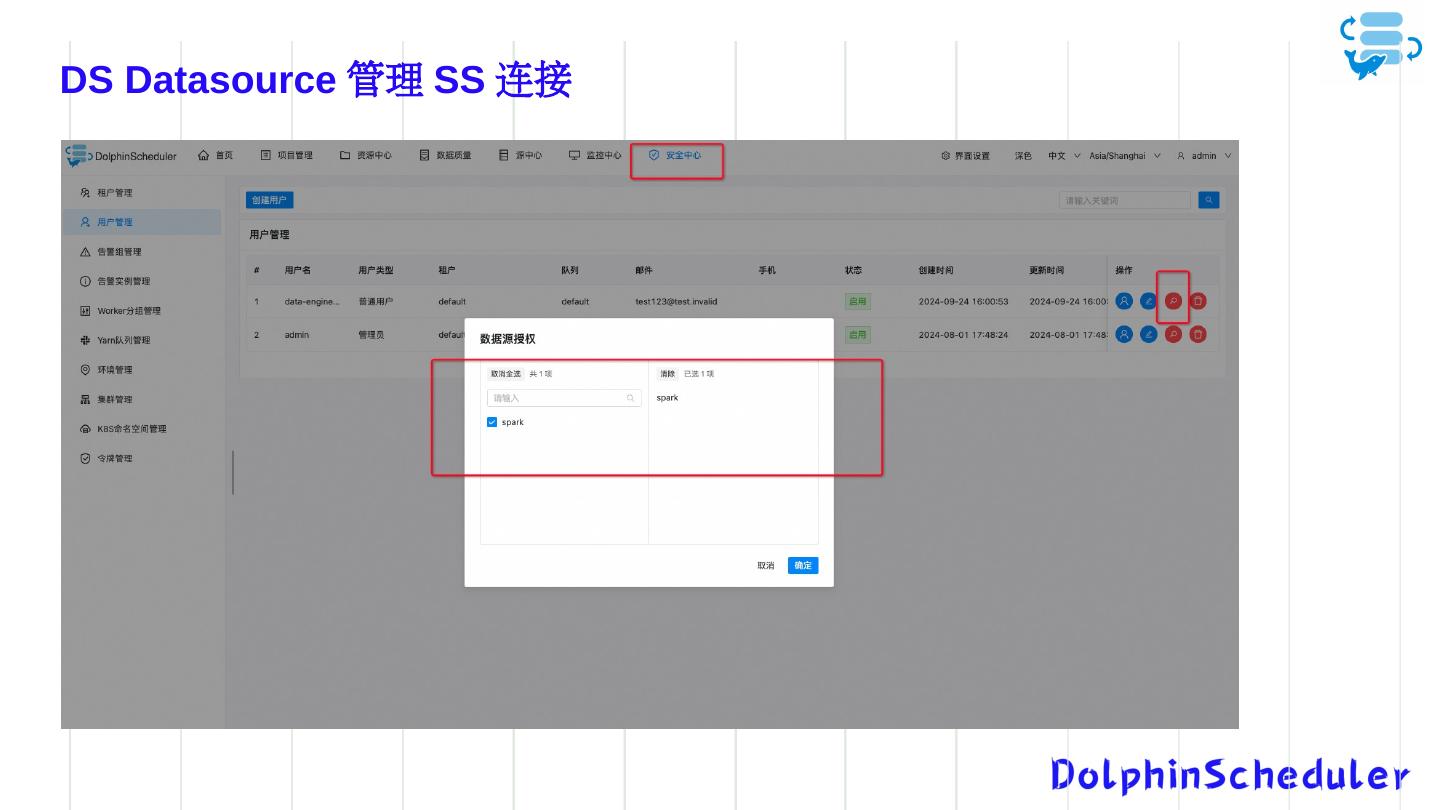Click the blue search icon button

coord(1209,200)
